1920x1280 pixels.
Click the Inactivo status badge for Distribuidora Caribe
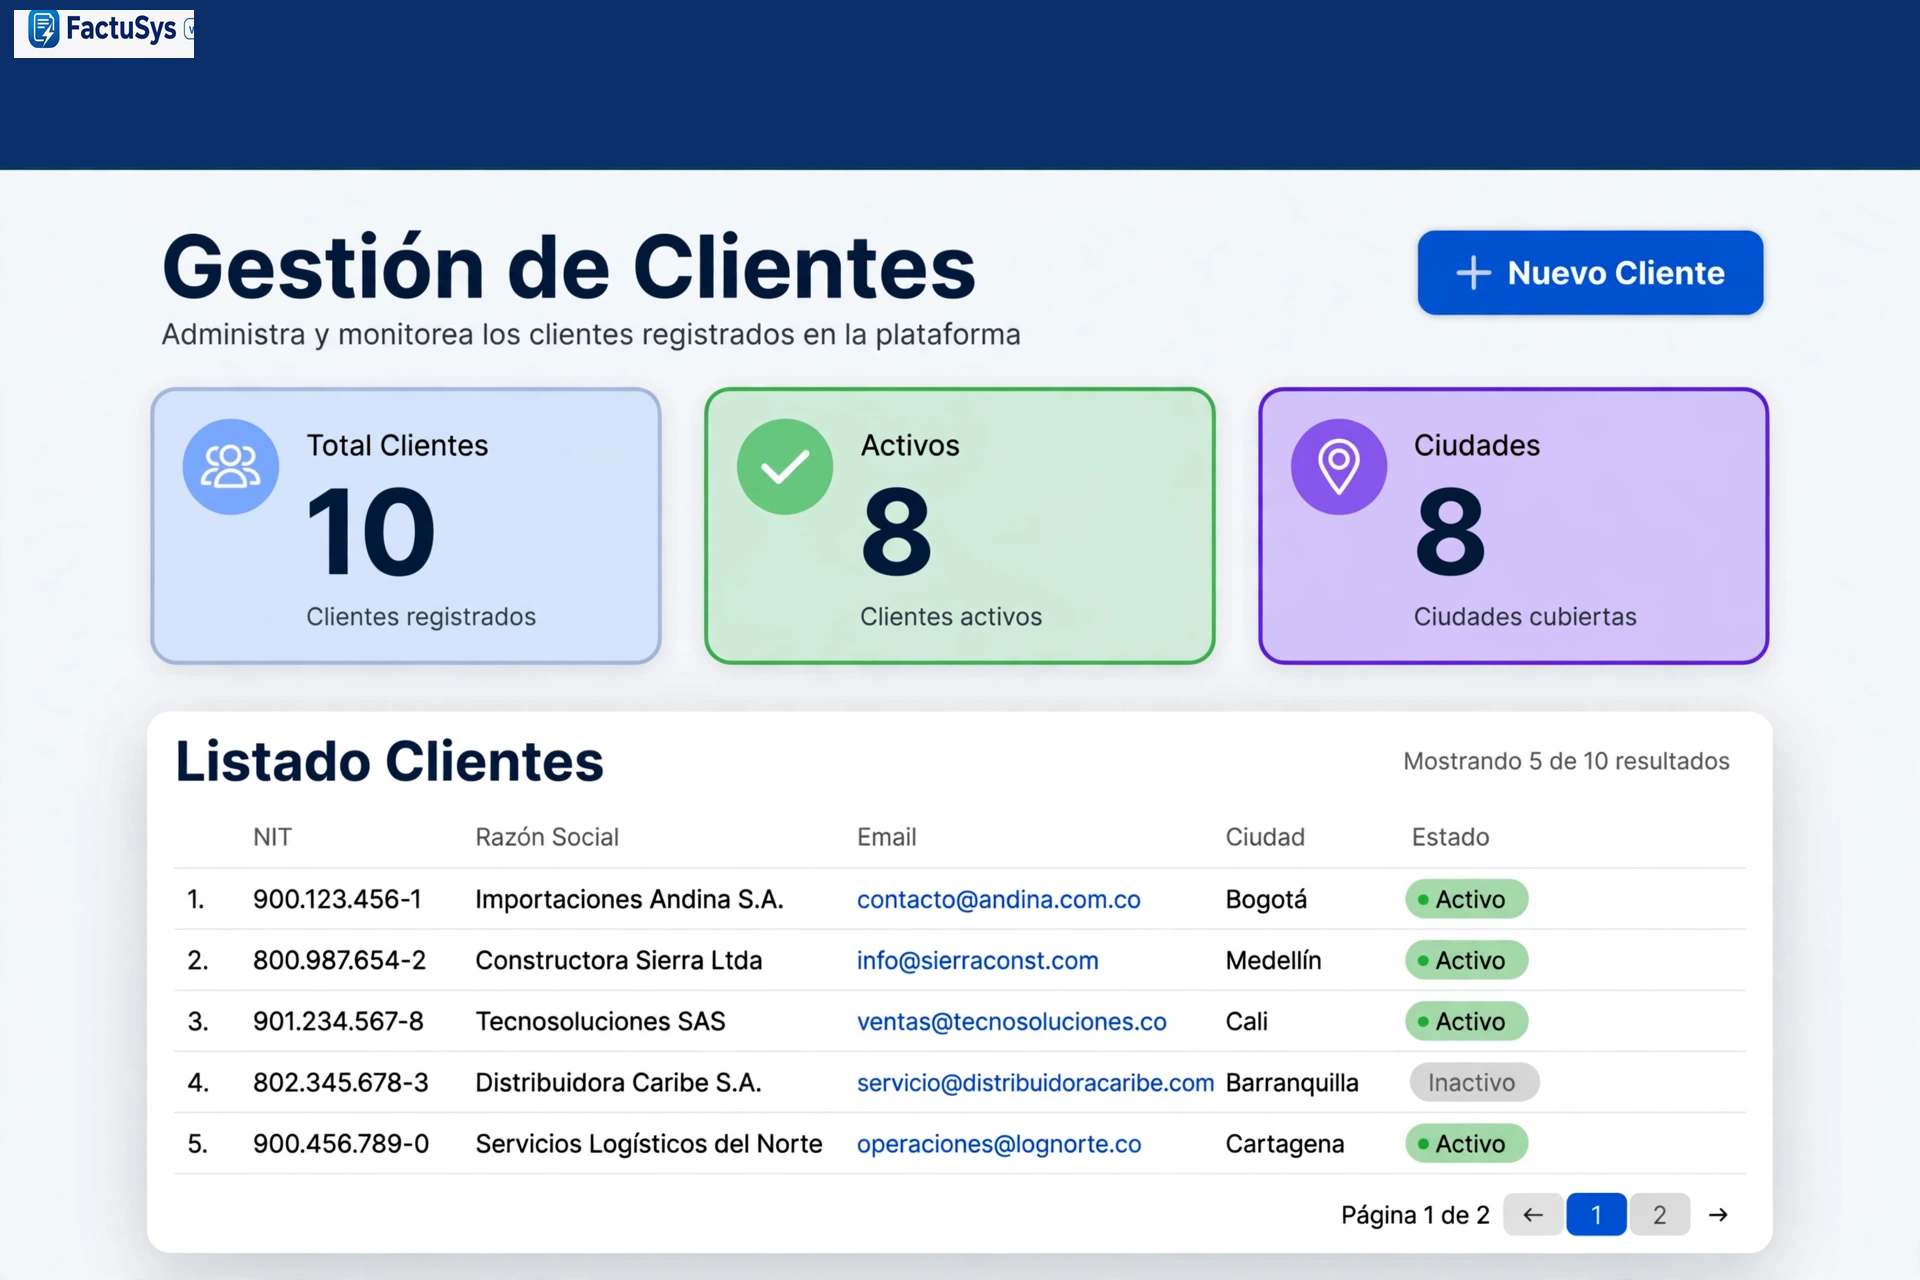click(1474, 1082)
